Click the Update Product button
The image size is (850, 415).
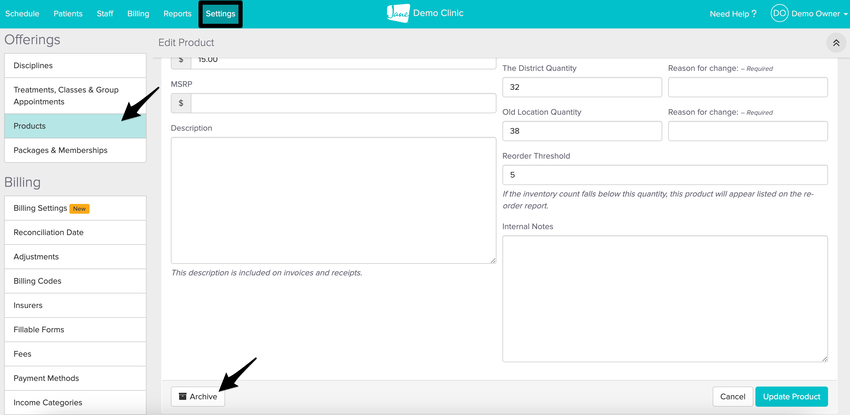coord(791,397)
